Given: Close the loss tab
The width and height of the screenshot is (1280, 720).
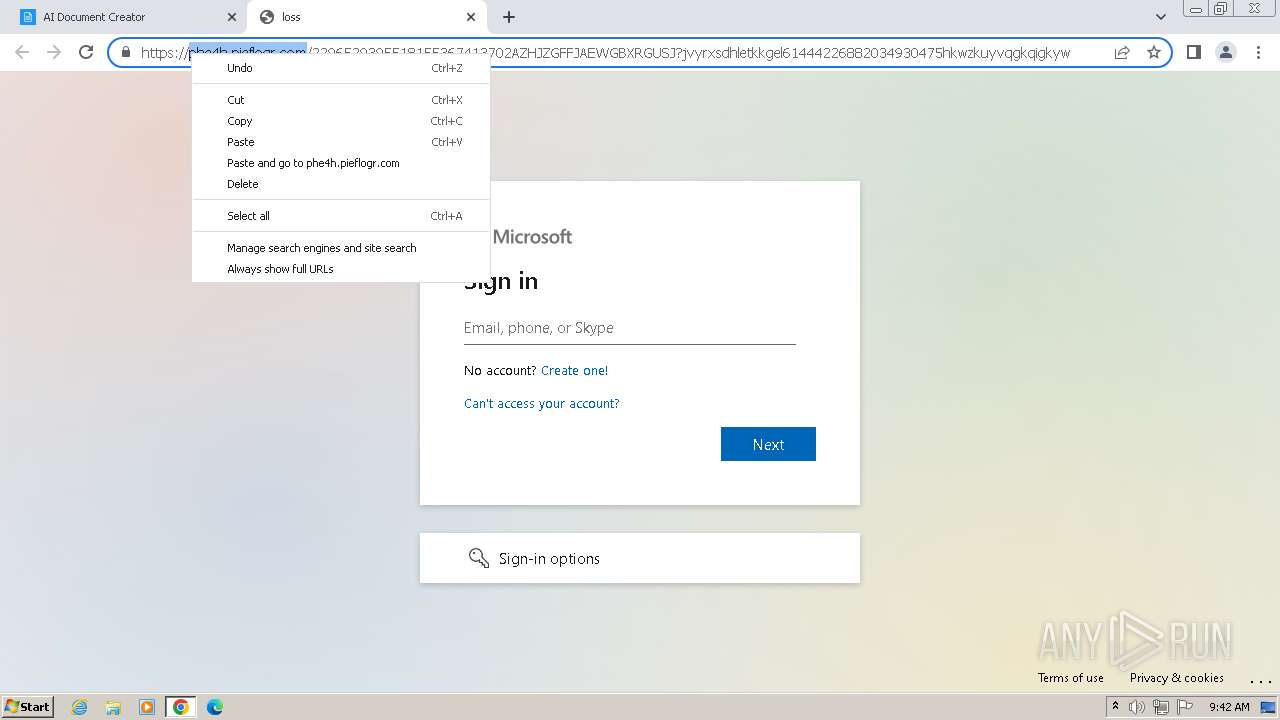Looking at the screenshot, I should 471,17.
